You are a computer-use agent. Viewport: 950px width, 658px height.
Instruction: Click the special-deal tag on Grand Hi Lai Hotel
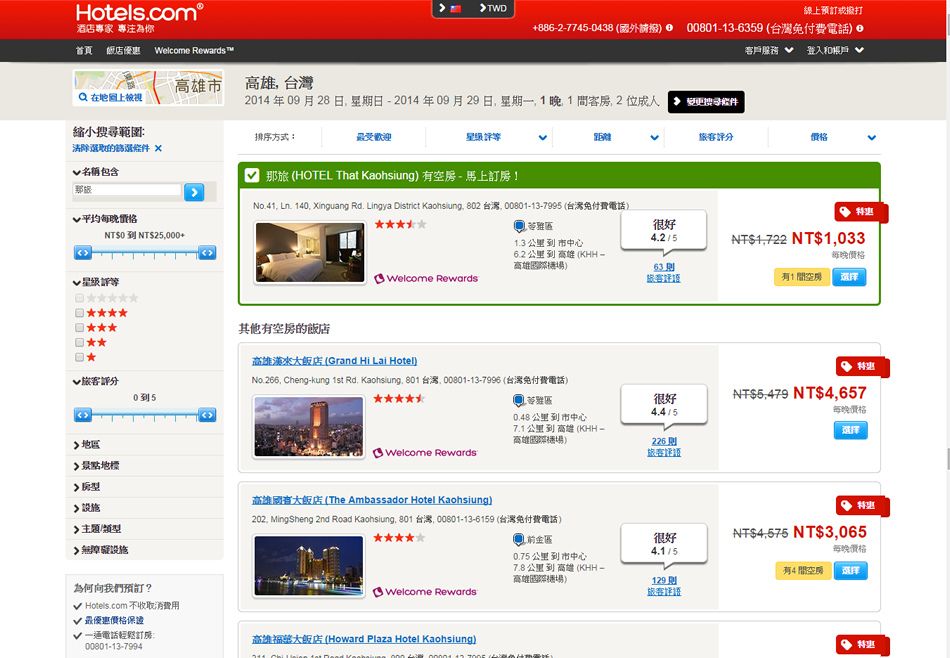(x=862, y=367)
